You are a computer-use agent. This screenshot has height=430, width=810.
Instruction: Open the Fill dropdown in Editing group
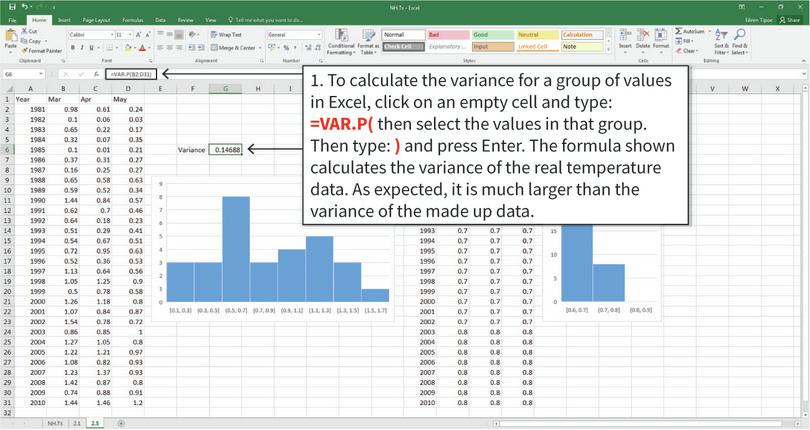[x=687, y=41]
